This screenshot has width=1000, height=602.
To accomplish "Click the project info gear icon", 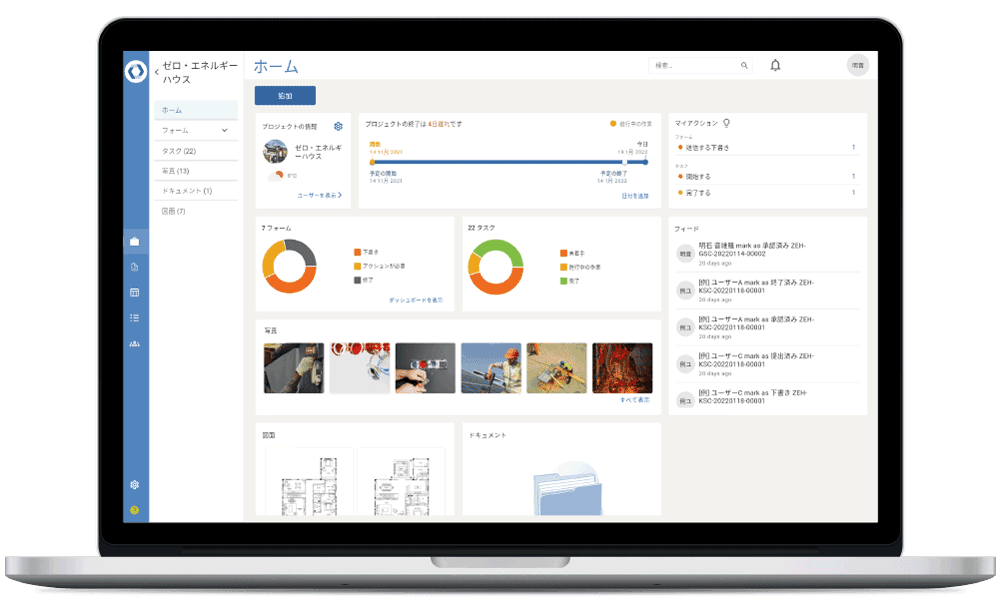I will click(338, 126).
